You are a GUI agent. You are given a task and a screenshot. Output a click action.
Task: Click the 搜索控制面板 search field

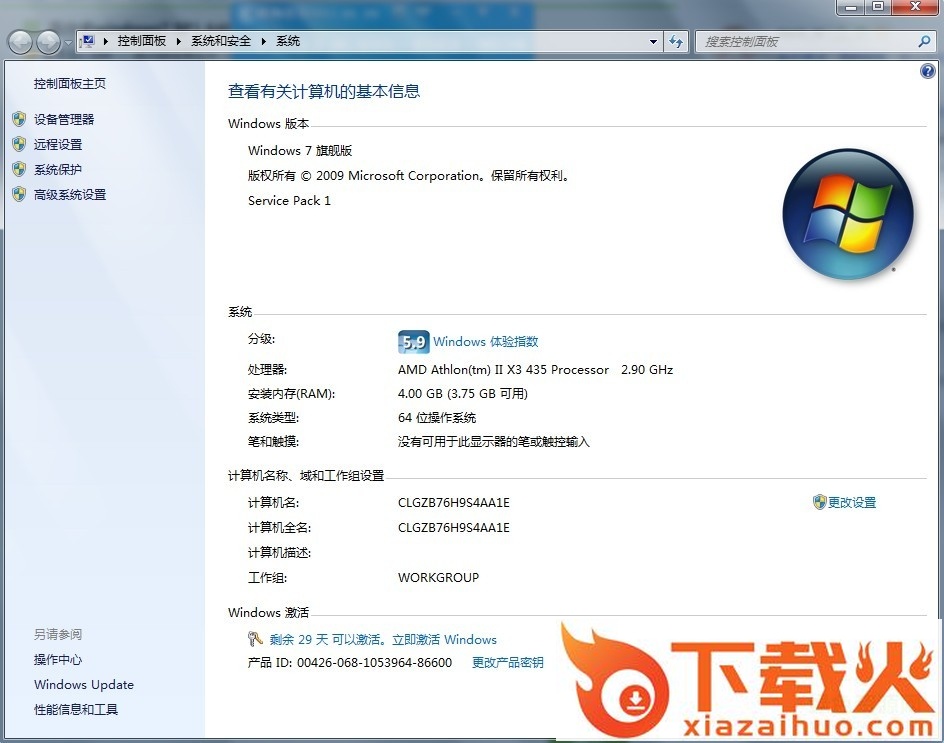click(805, 41)
